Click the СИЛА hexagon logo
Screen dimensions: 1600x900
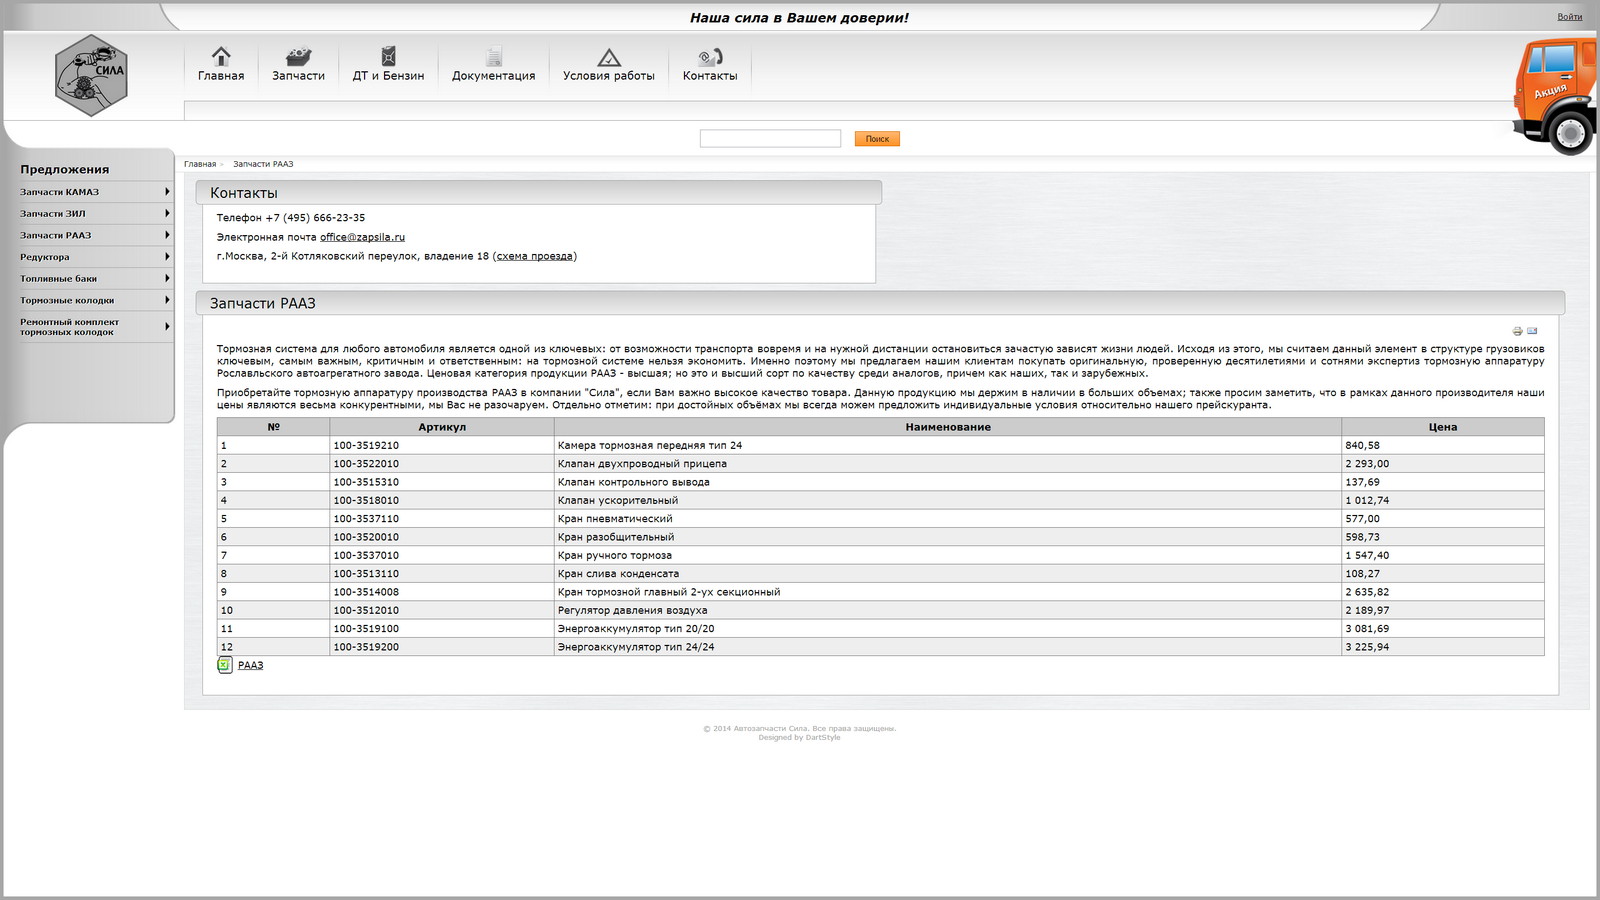tap(91, 75)
